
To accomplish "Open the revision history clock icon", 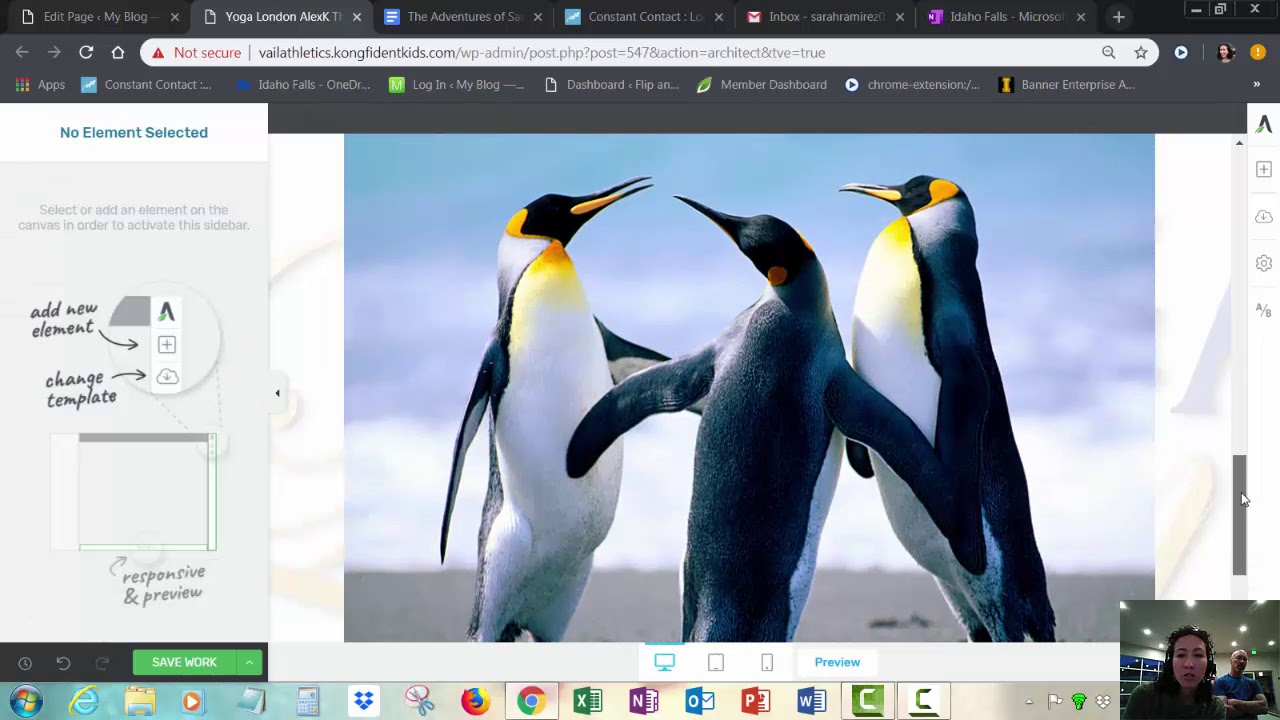I will coord(25,663).
